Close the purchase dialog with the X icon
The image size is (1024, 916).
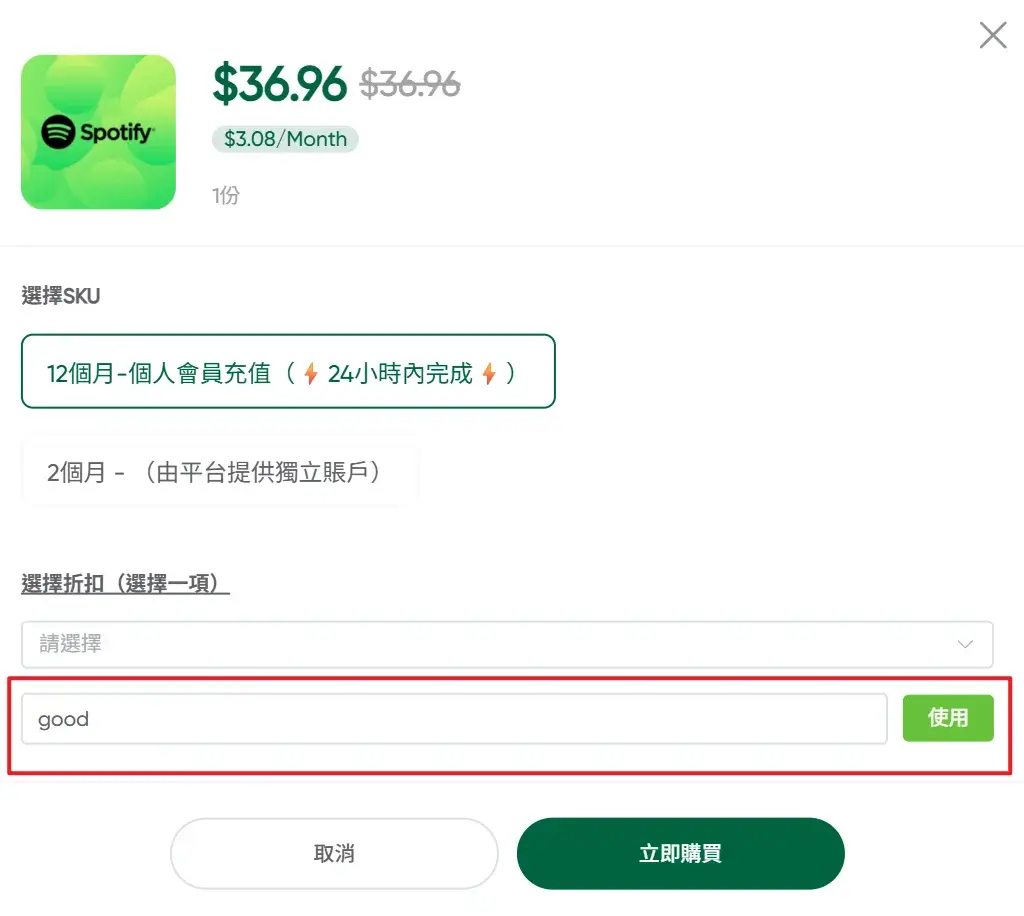click(992, 36)
